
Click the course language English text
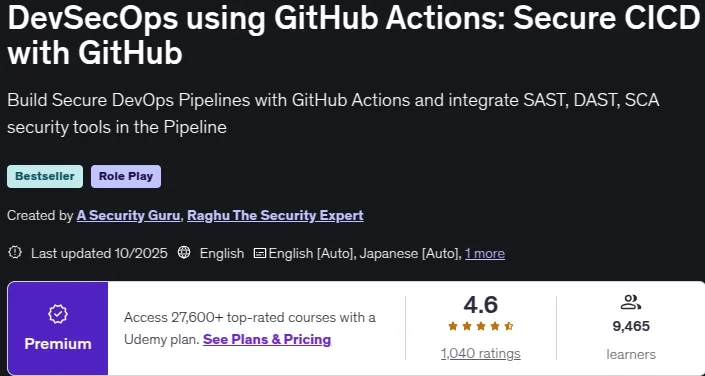click(222, 254)
